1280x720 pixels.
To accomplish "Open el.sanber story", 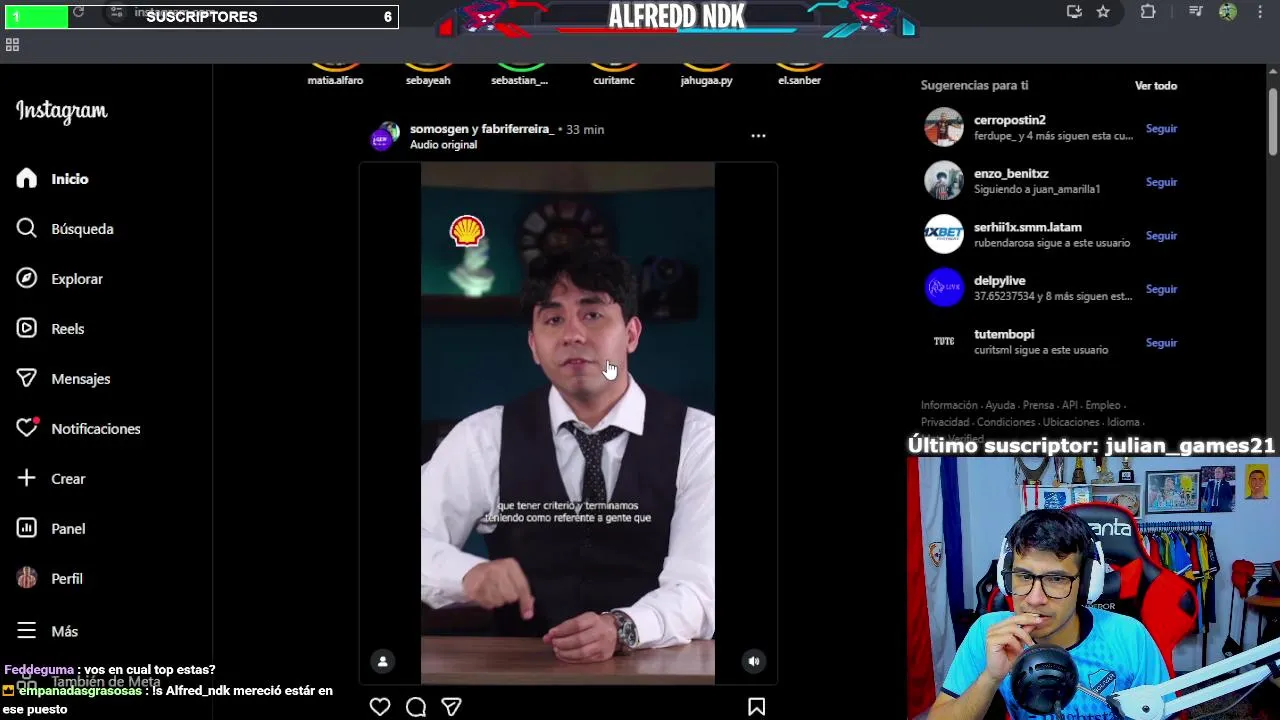I will (800, 74).
